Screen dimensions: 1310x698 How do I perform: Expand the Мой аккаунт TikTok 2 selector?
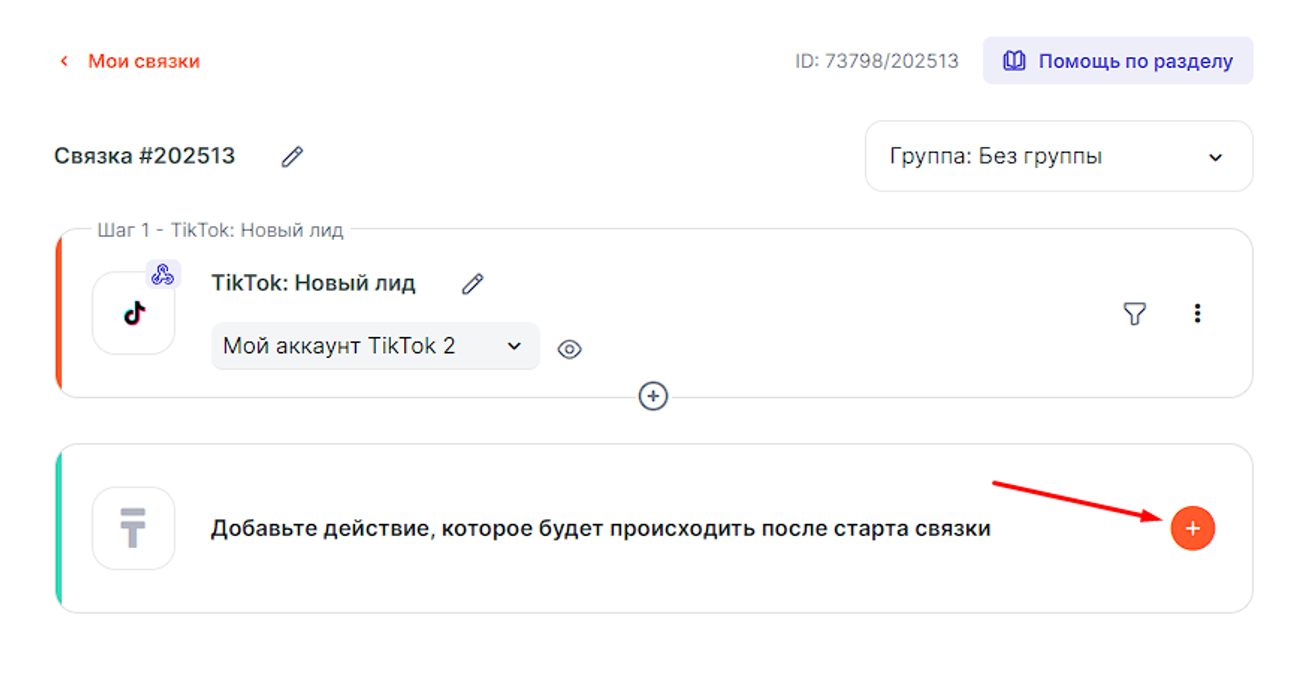[x=374, y=346]
